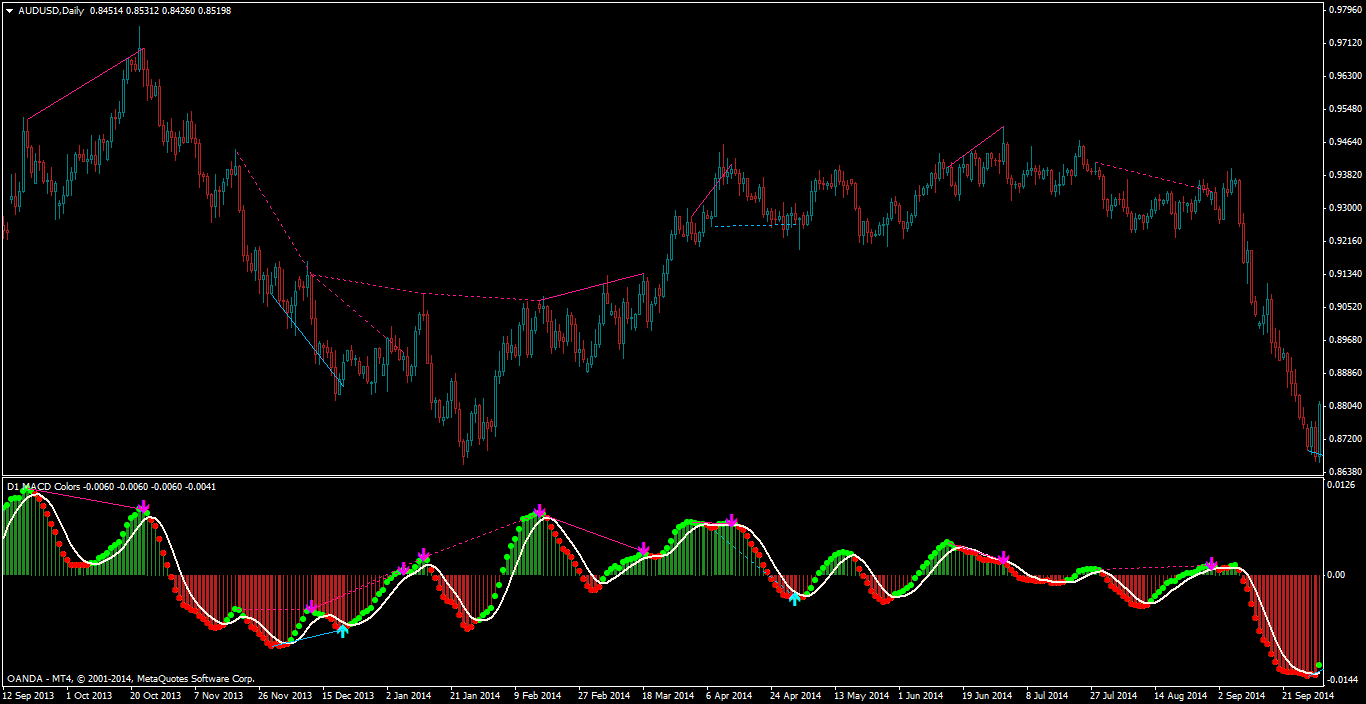Click the 8 Jul 2014 date label
The width and height of the screenshot is (1366, 704).
tap(1049, 695)
